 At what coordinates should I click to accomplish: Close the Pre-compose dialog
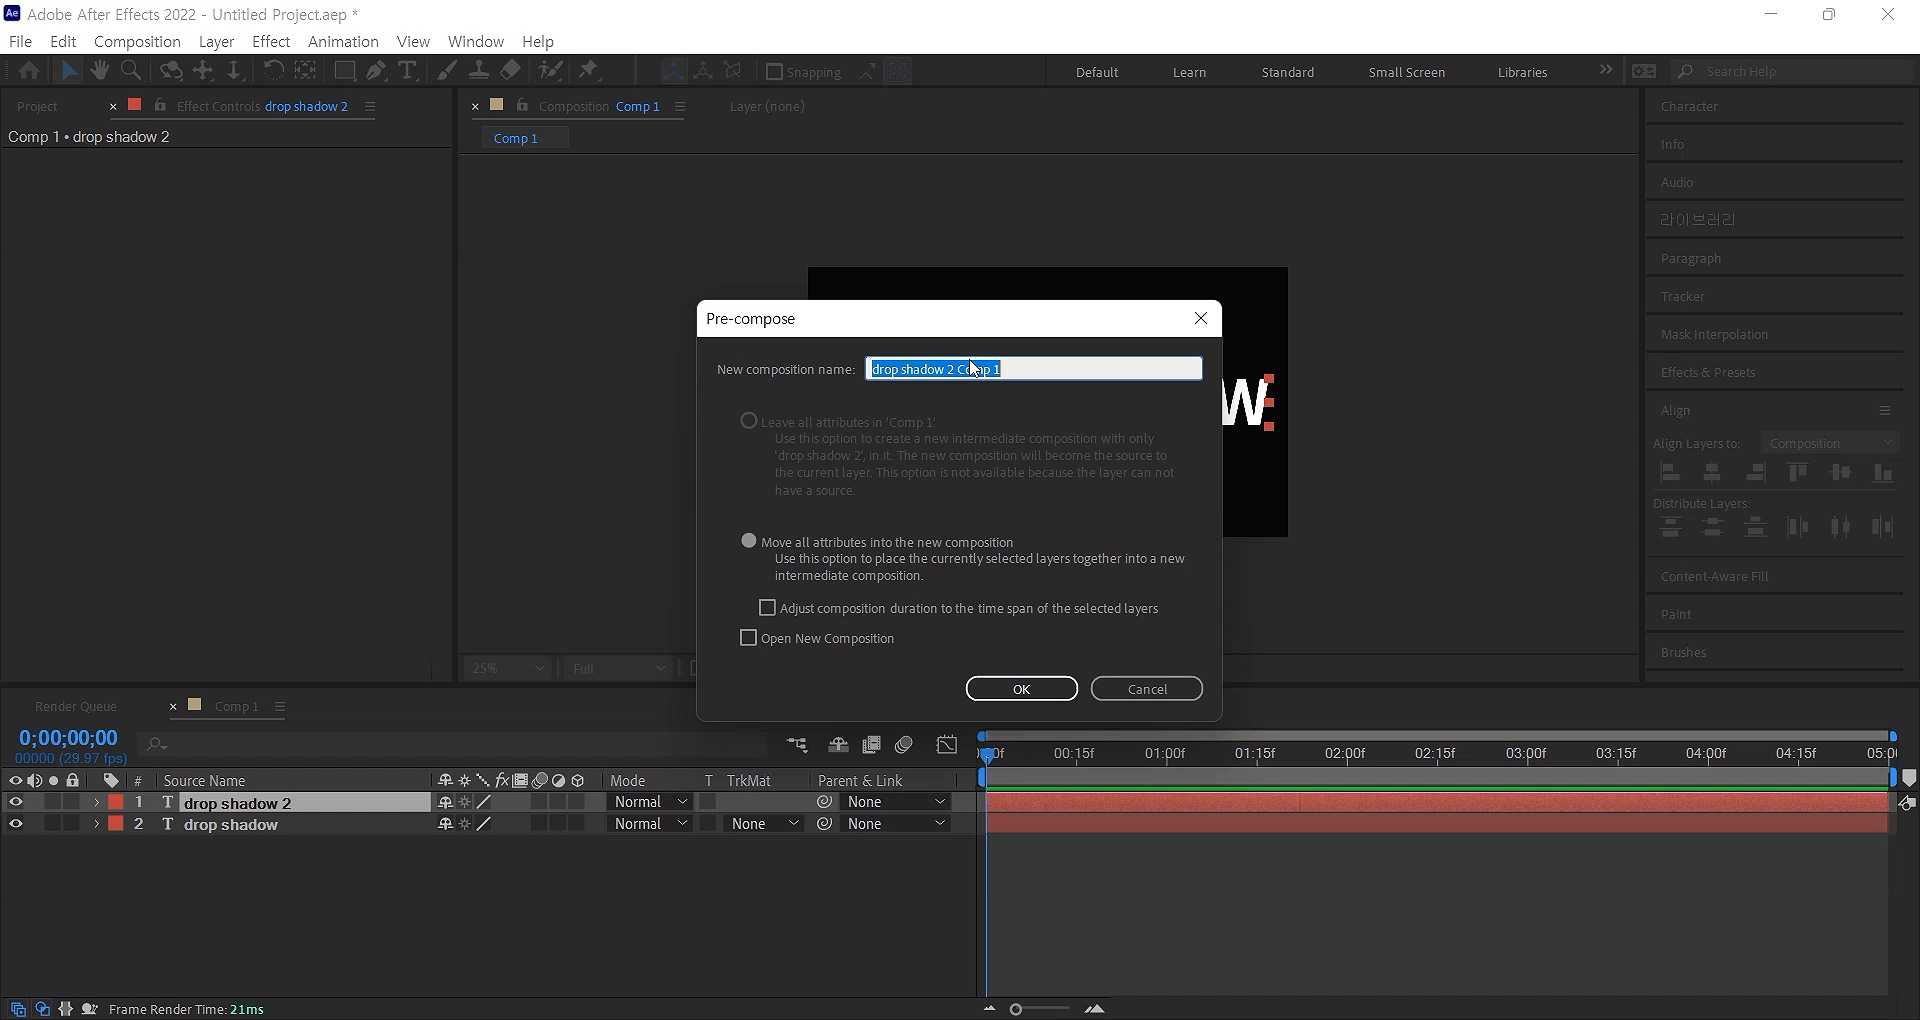coord(1201,318)
